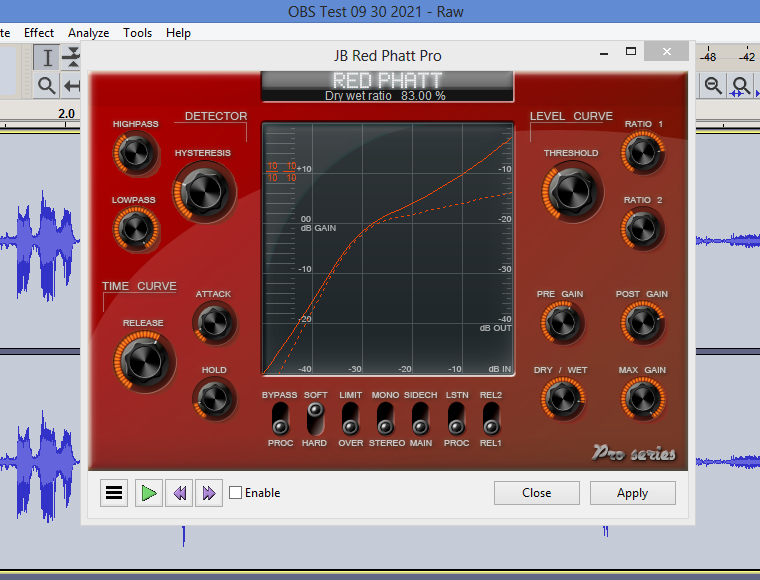Click the MAX GAIN knob
This screenshot has width=760, height=580.
point(643,399)
